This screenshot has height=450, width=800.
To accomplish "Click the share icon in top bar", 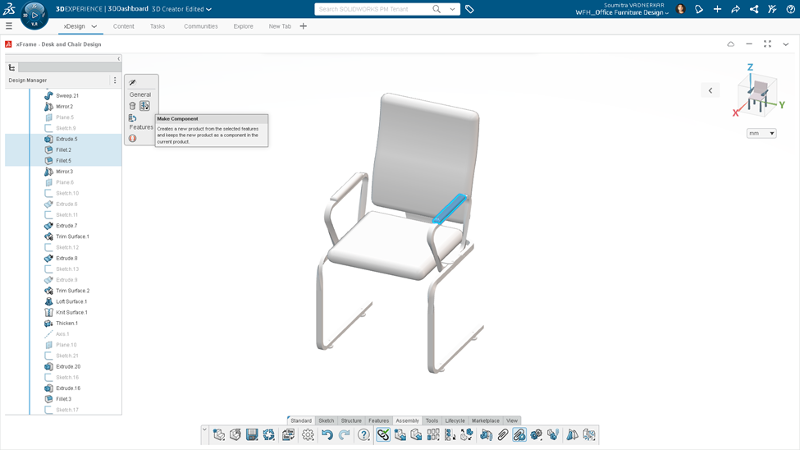I will 754,9.
